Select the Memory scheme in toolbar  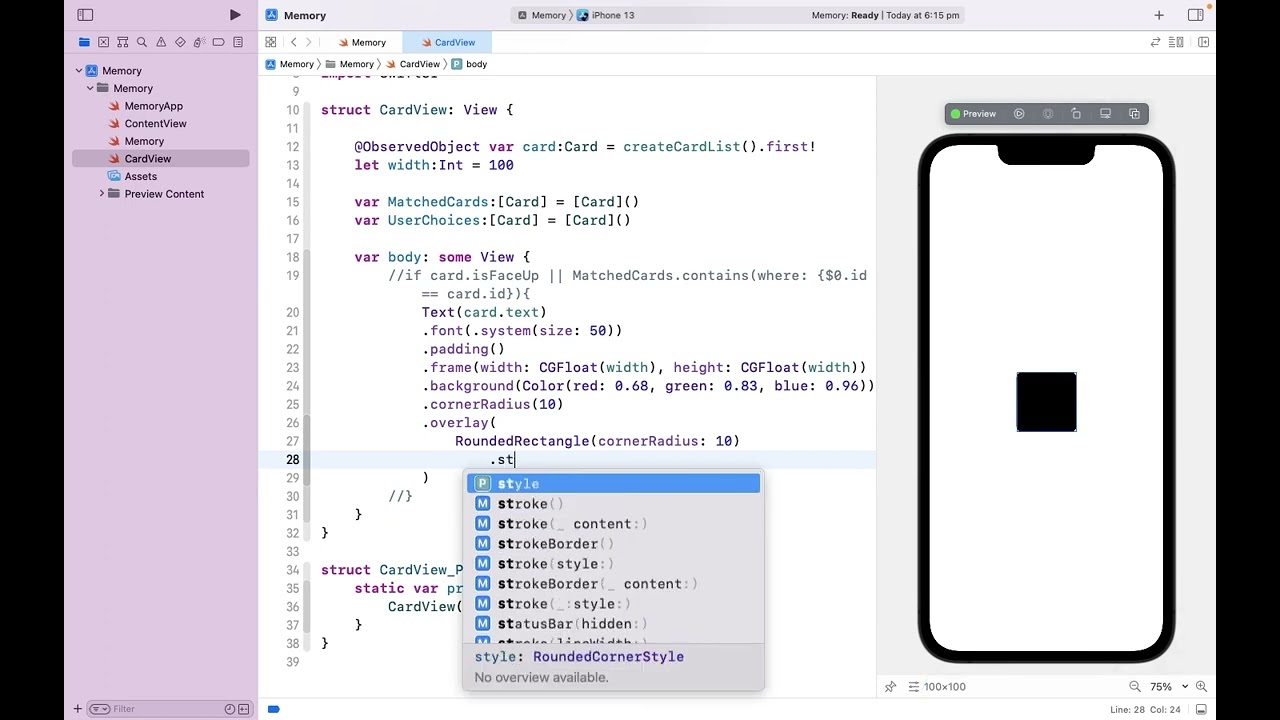click(x=541, y=15)
